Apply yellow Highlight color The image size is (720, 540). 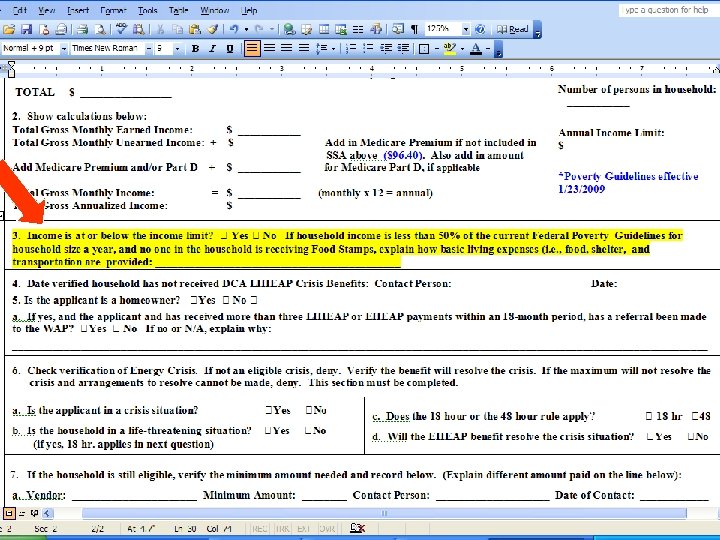(x=450, y=48)
